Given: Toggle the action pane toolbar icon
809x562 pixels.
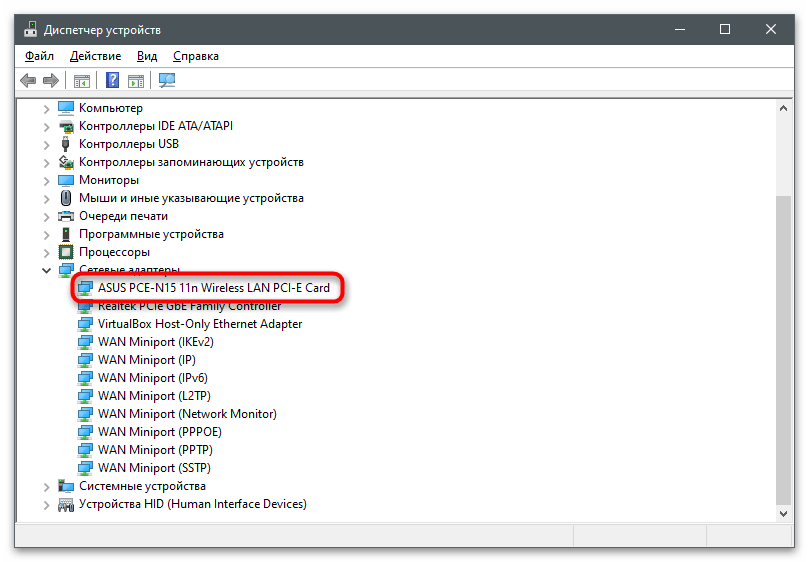Looking at the screenshot, I should coord(136,80).
